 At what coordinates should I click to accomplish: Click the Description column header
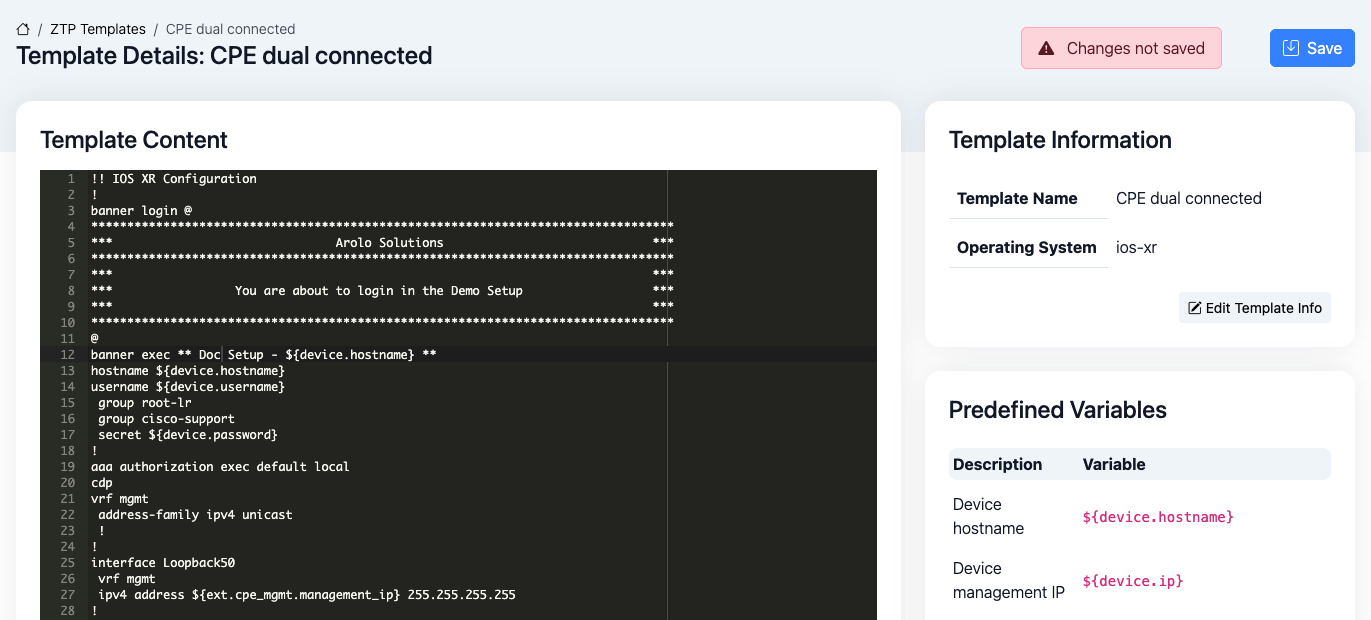[997, 464]
